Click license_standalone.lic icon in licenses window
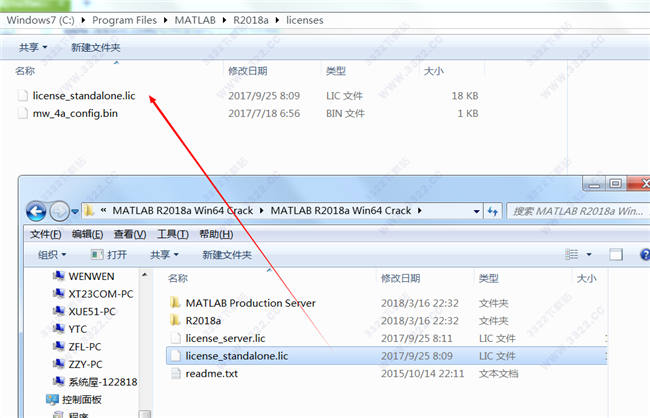Screen dimensions: 650x418 22,96
